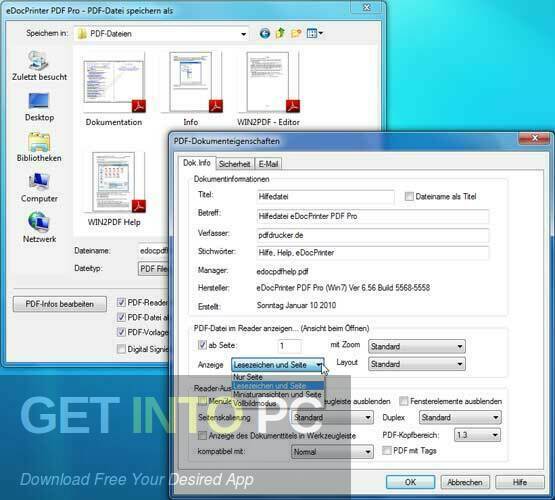This screenshot has width=555, height=500.
Task: Open the mit Zoom dropdown
Action: point(417,346)
